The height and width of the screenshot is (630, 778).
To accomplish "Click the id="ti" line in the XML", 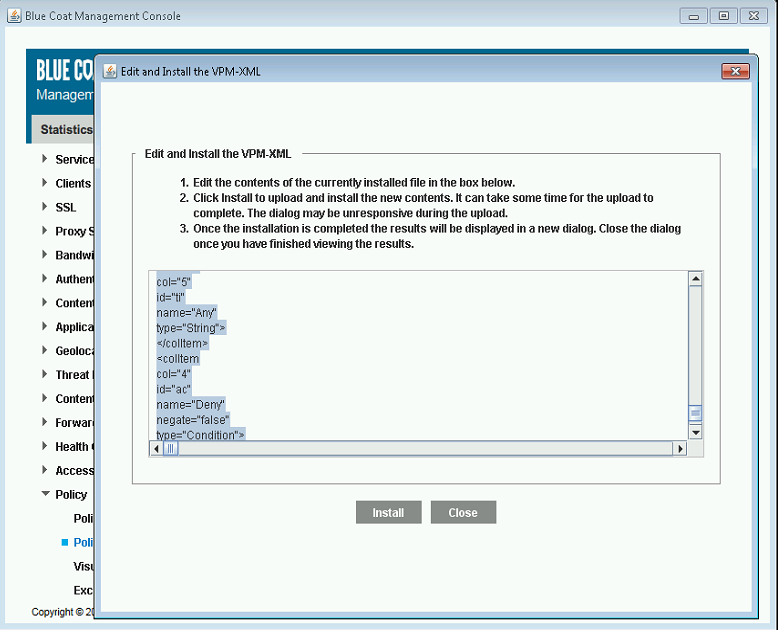I will [171, 298].
